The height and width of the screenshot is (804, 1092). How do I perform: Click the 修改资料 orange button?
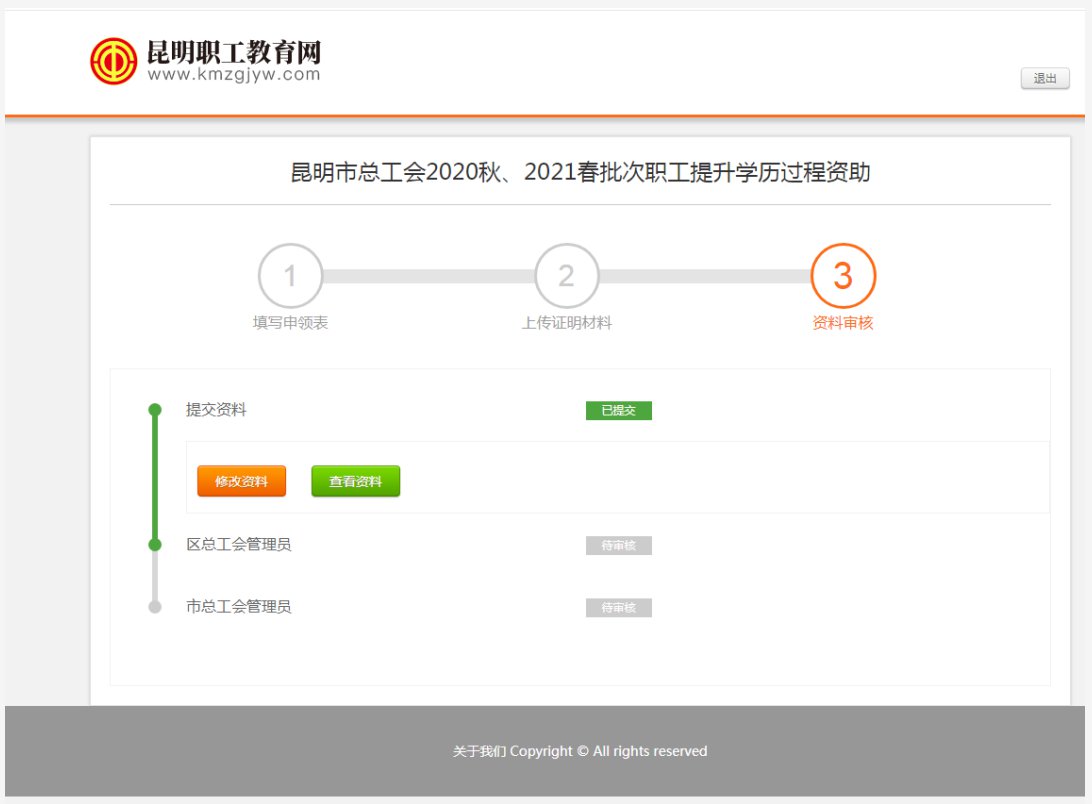click(x=241, y=481)
